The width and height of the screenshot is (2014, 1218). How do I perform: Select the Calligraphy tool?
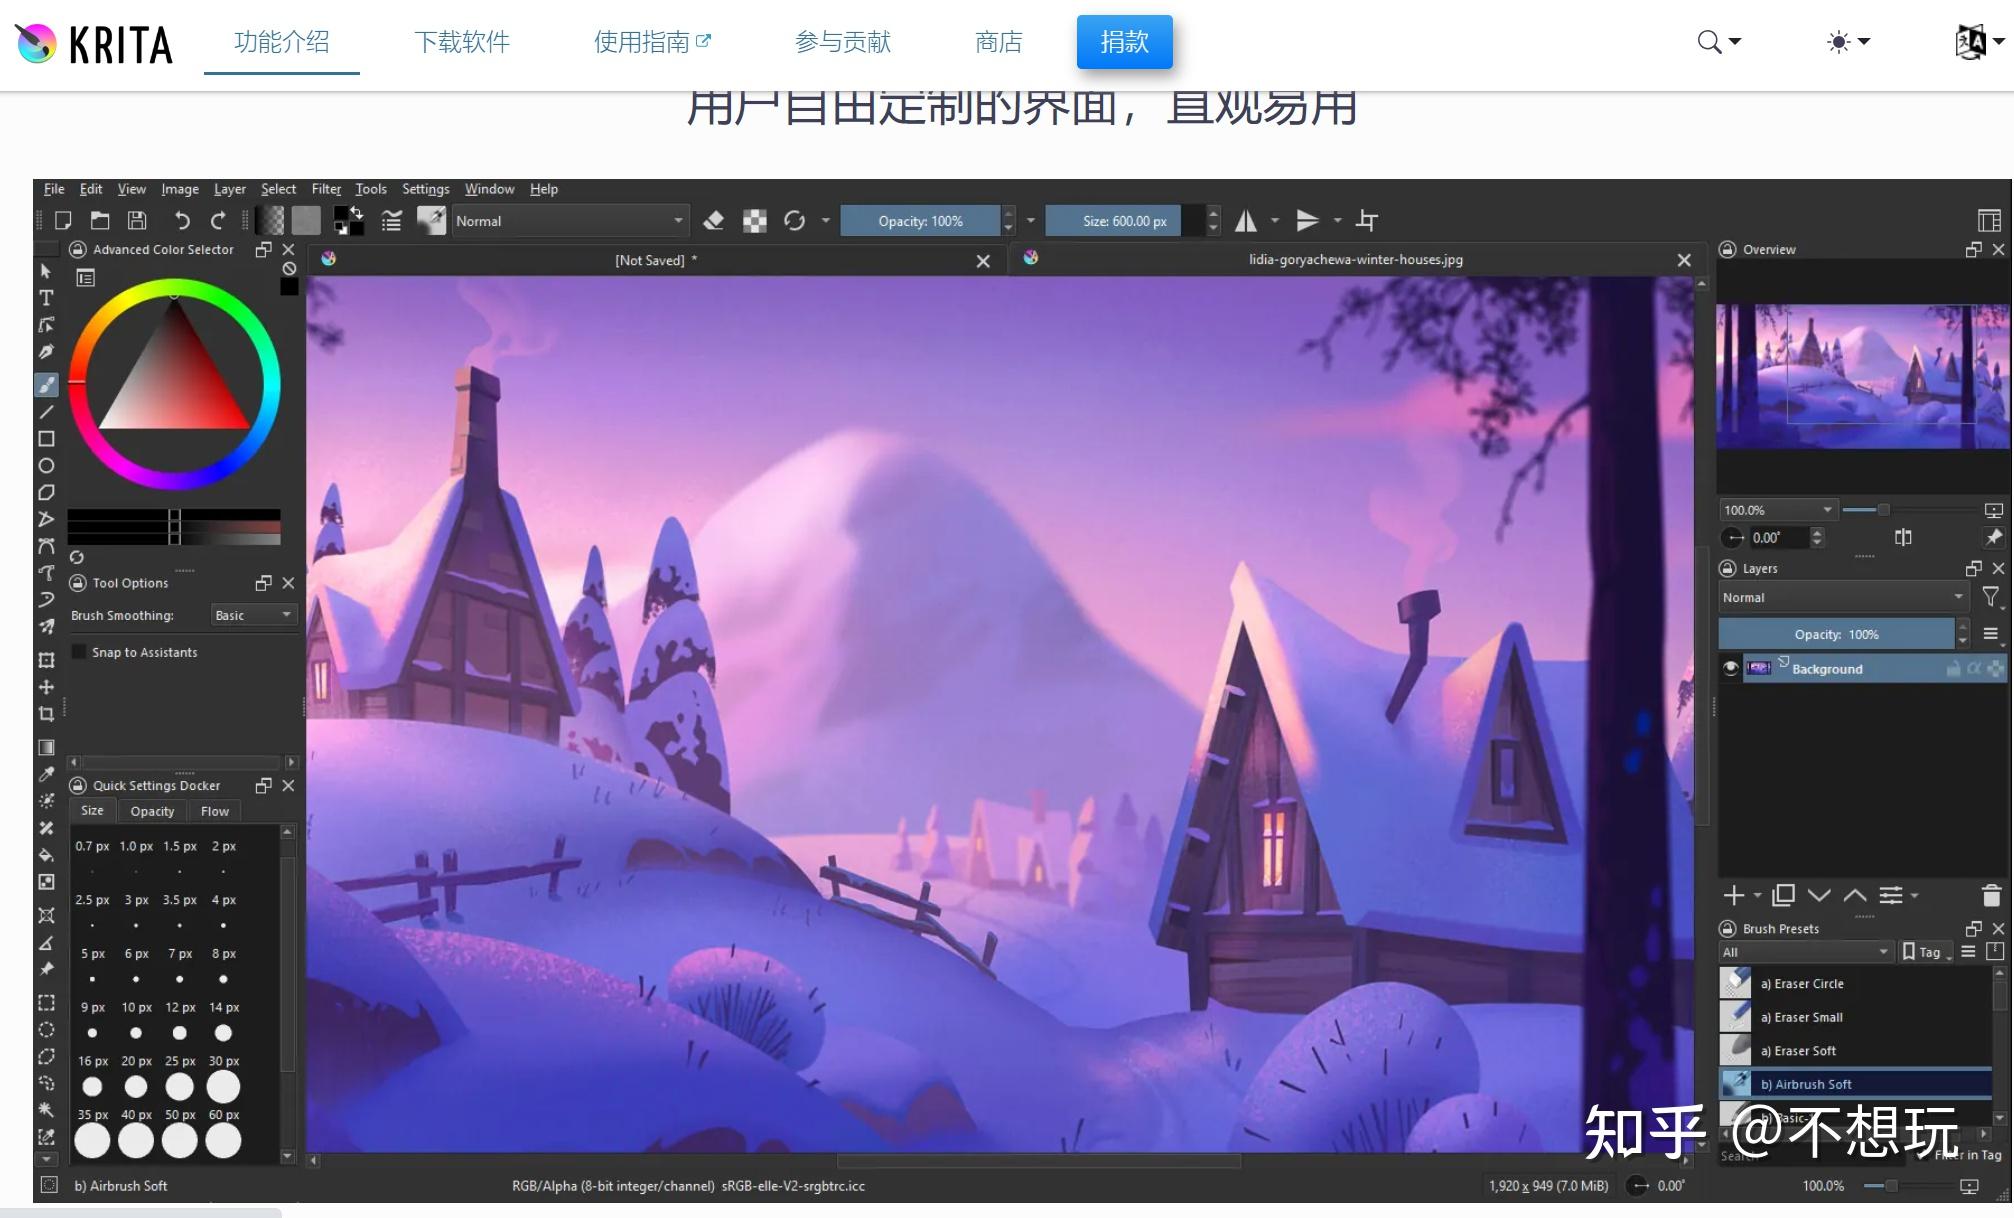[x=46, y=352]
